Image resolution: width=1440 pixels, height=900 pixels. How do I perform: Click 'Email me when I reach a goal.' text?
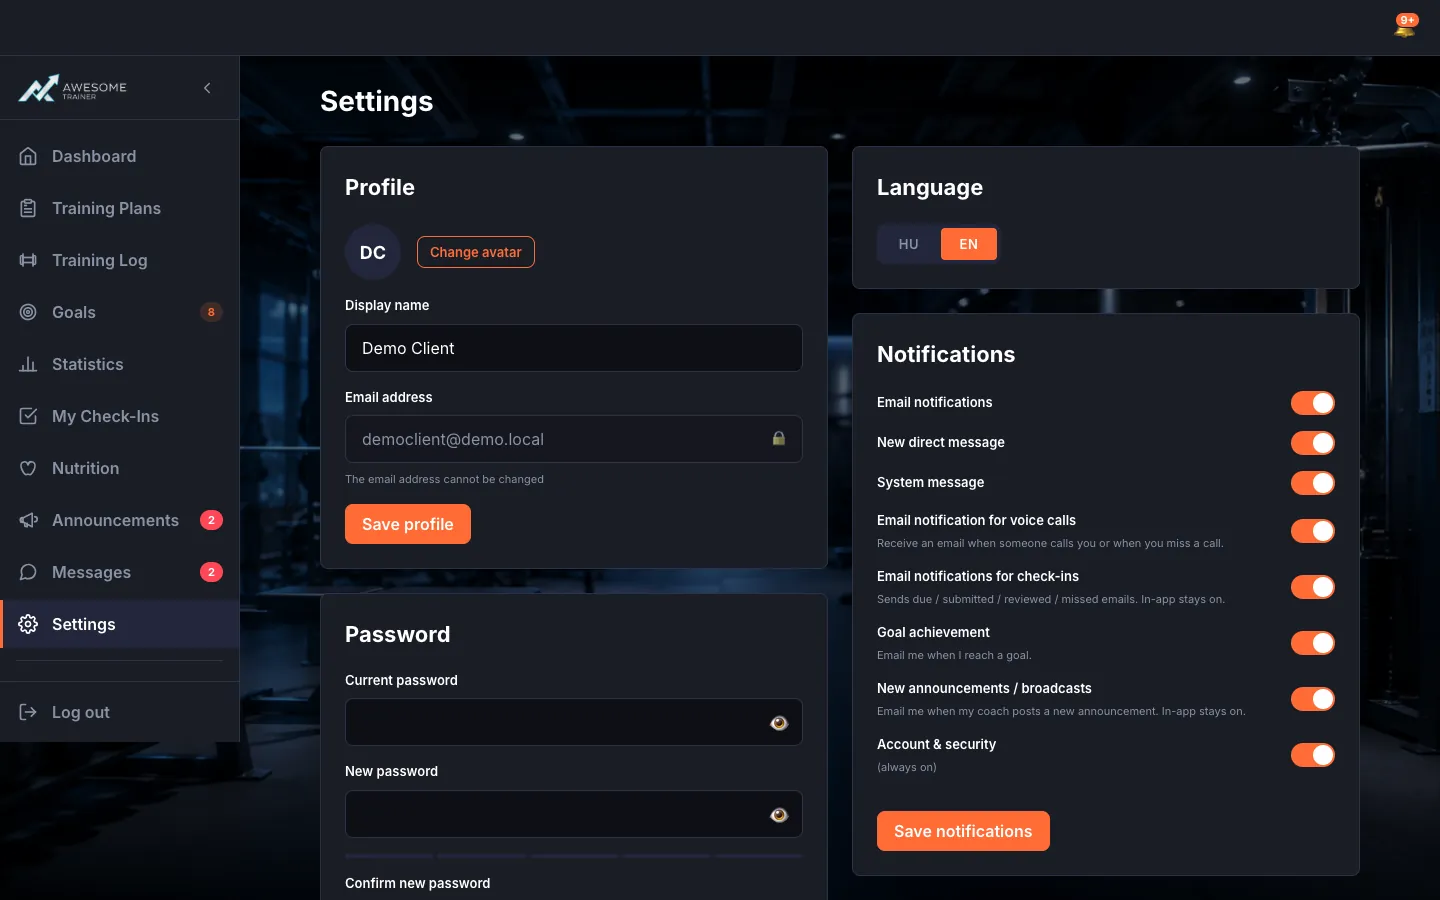point(954,655)
